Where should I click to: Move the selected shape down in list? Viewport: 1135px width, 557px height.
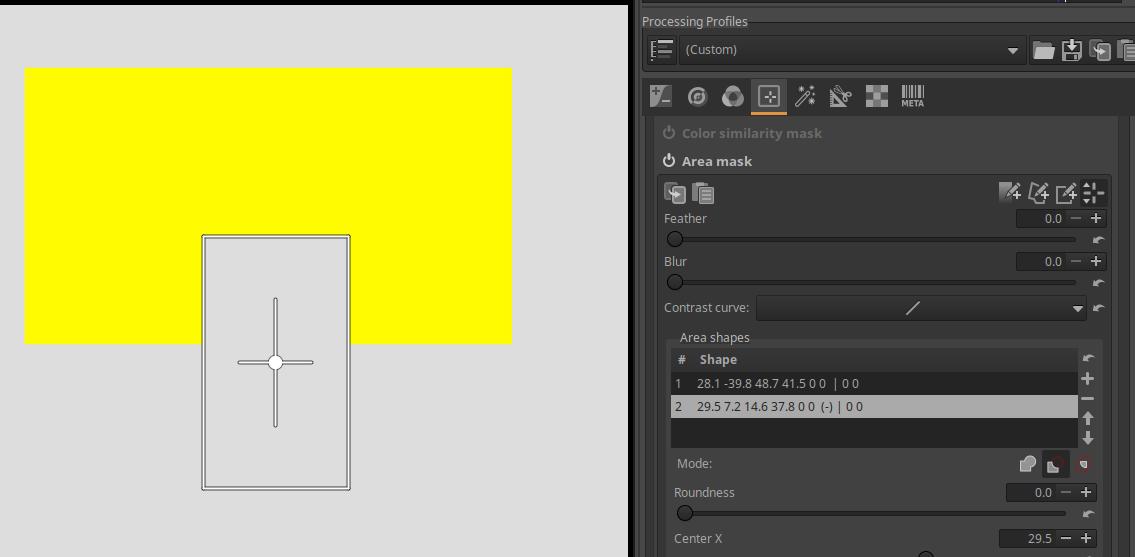[1088, 438]
